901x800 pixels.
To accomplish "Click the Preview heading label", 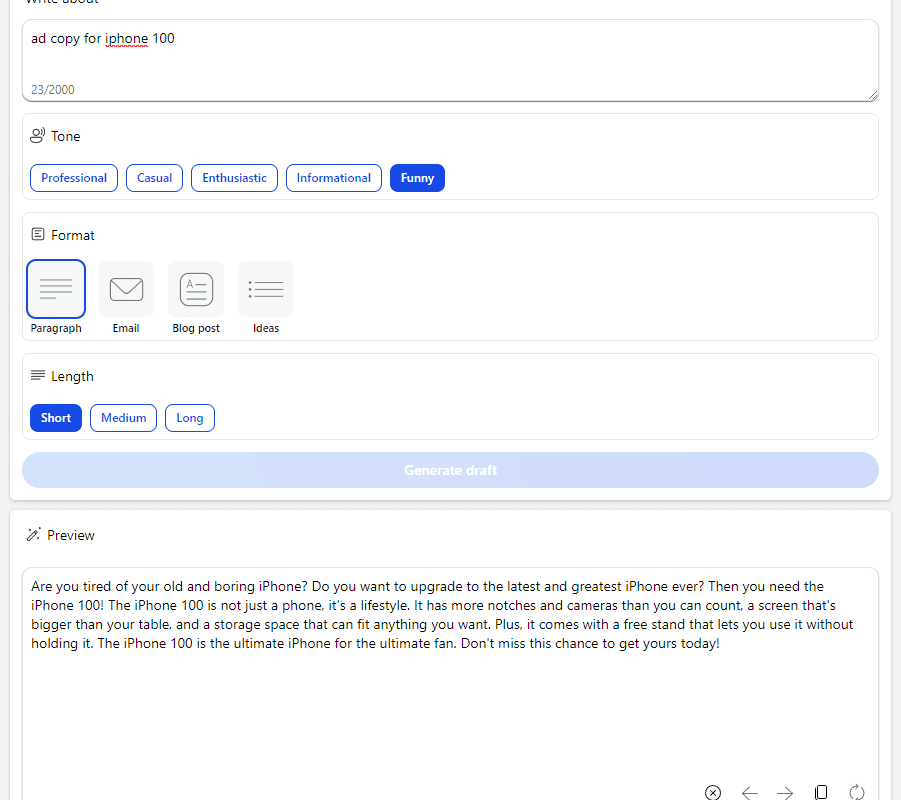I will pyautogui.click(x=71, y=535).
